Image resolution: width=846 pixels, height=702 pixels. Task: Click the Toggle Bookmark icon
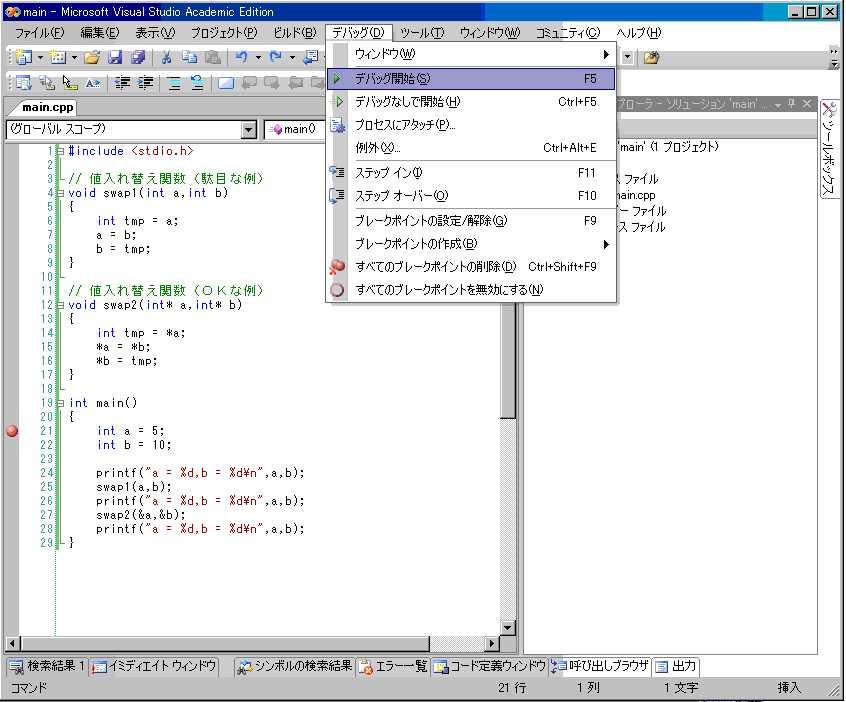226,83
